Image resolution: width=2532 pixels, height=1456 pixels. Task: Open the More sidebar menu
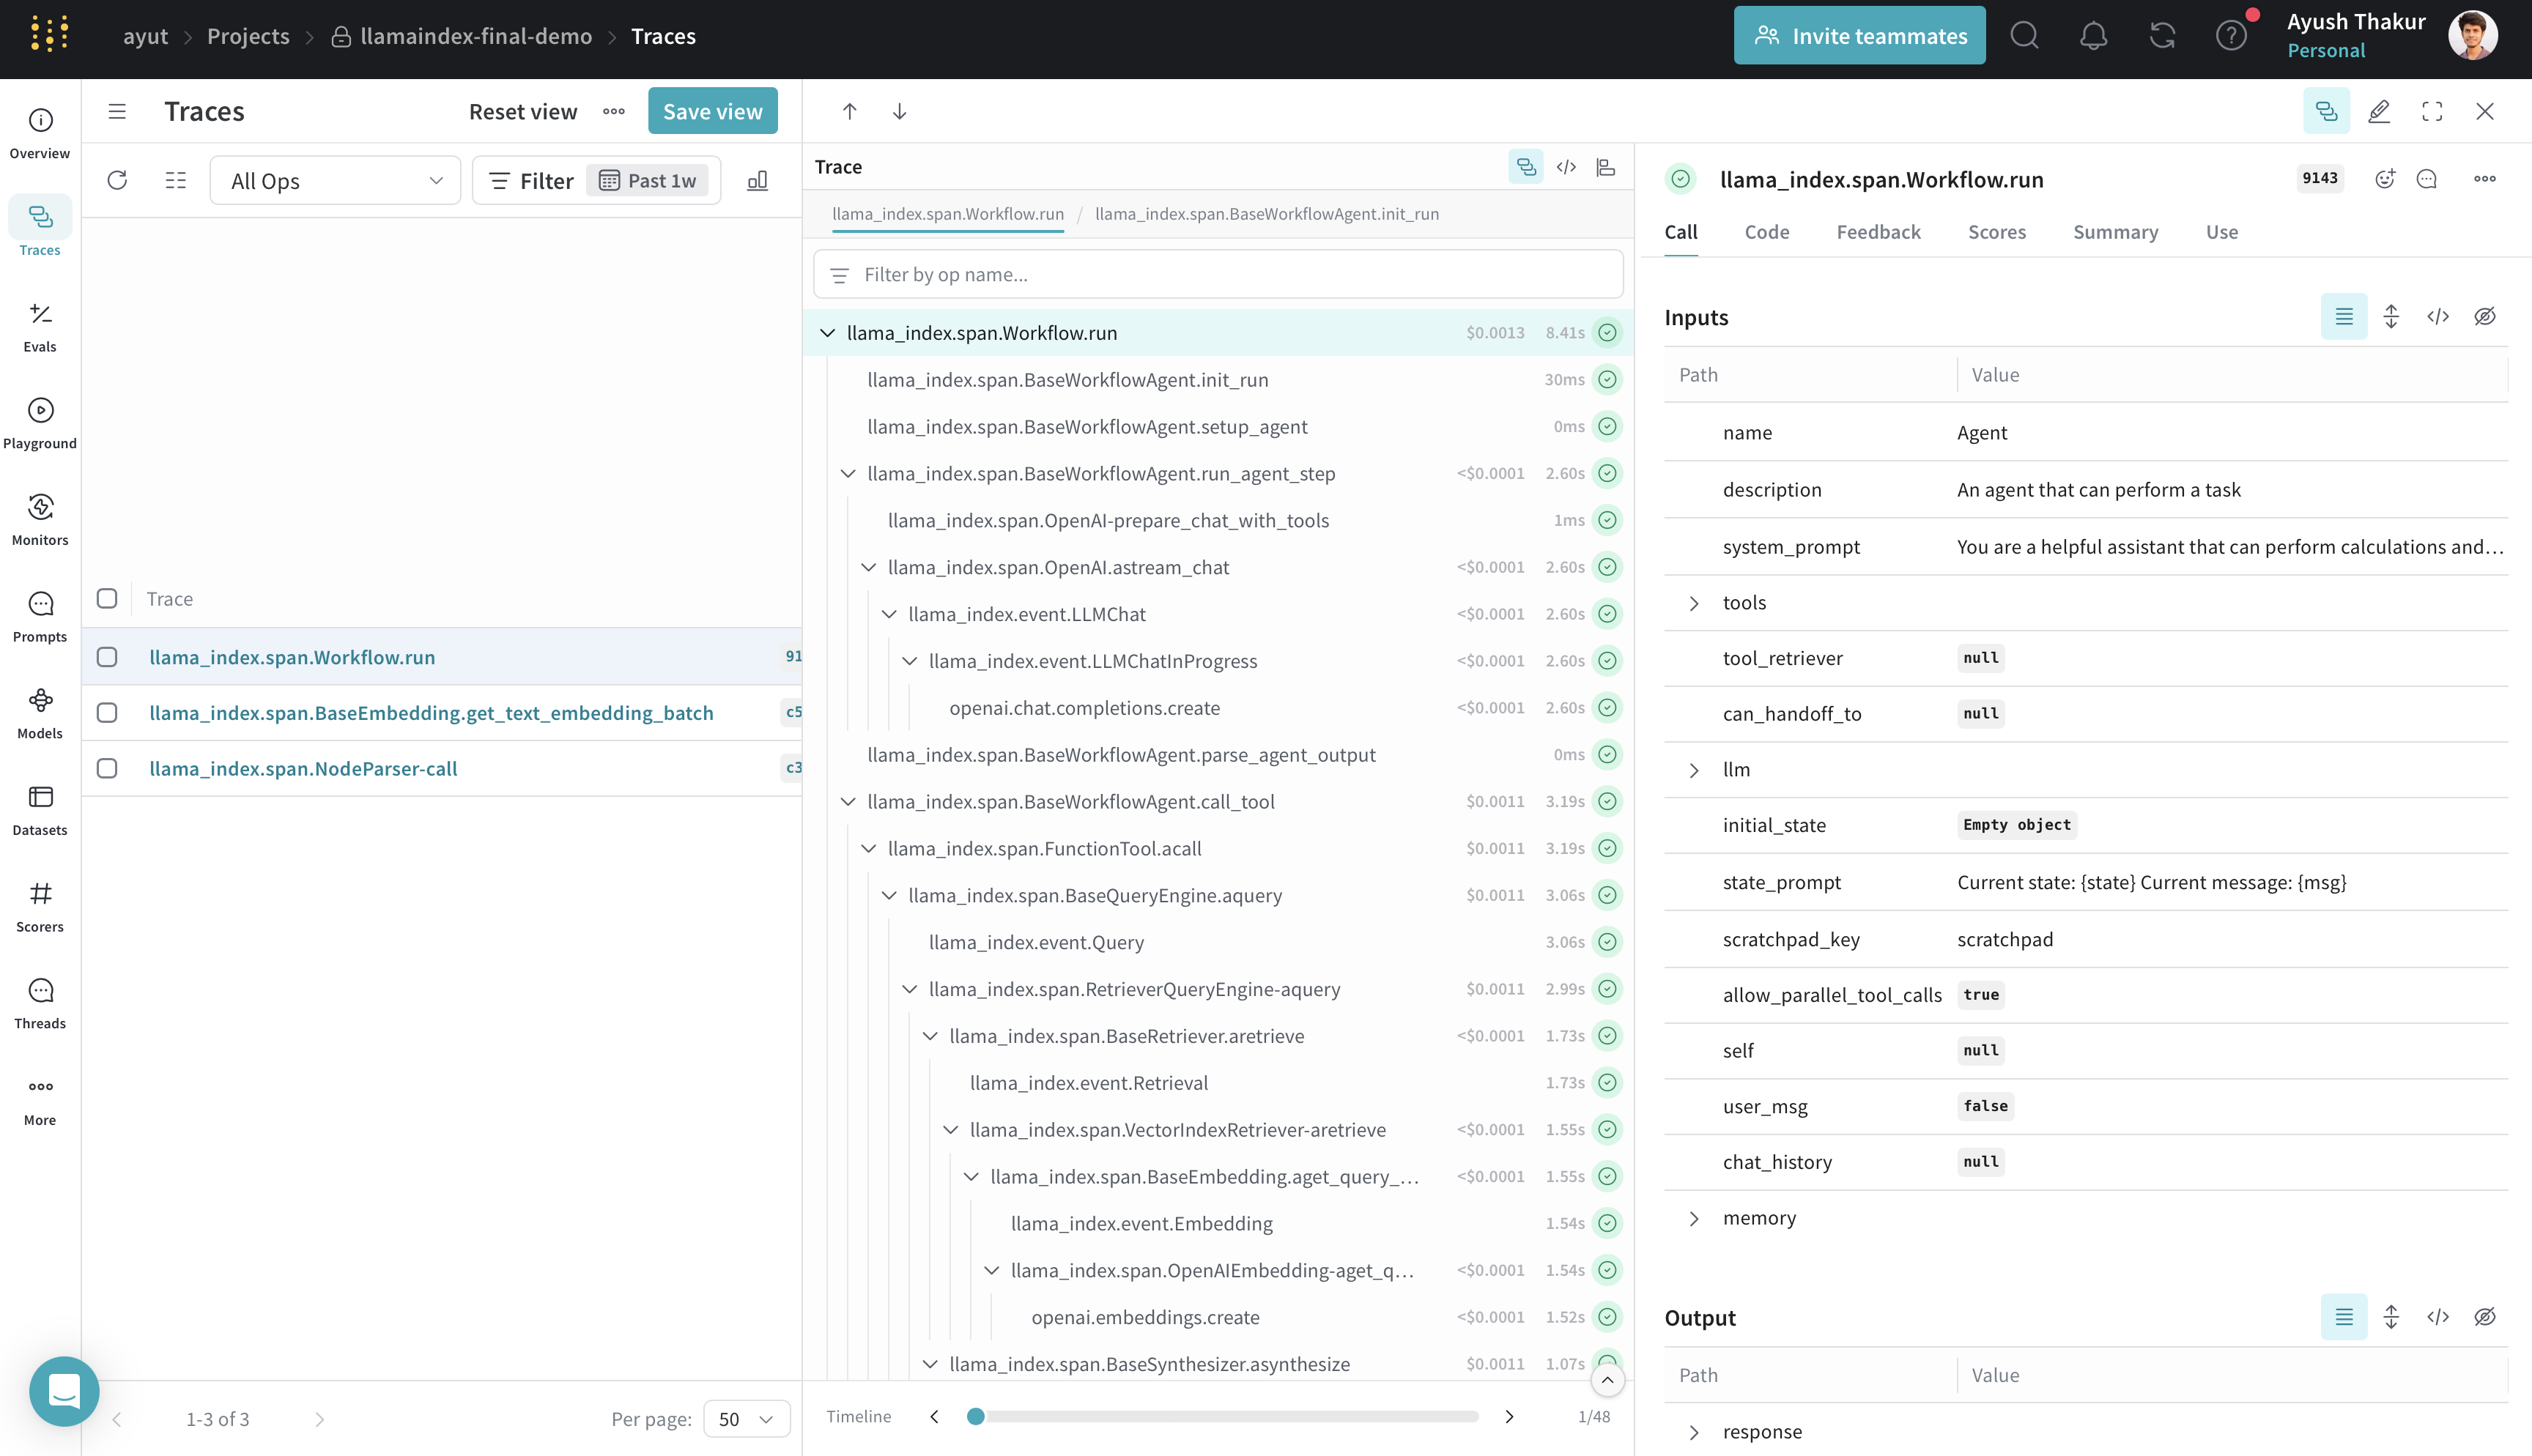click(40, 1100)
